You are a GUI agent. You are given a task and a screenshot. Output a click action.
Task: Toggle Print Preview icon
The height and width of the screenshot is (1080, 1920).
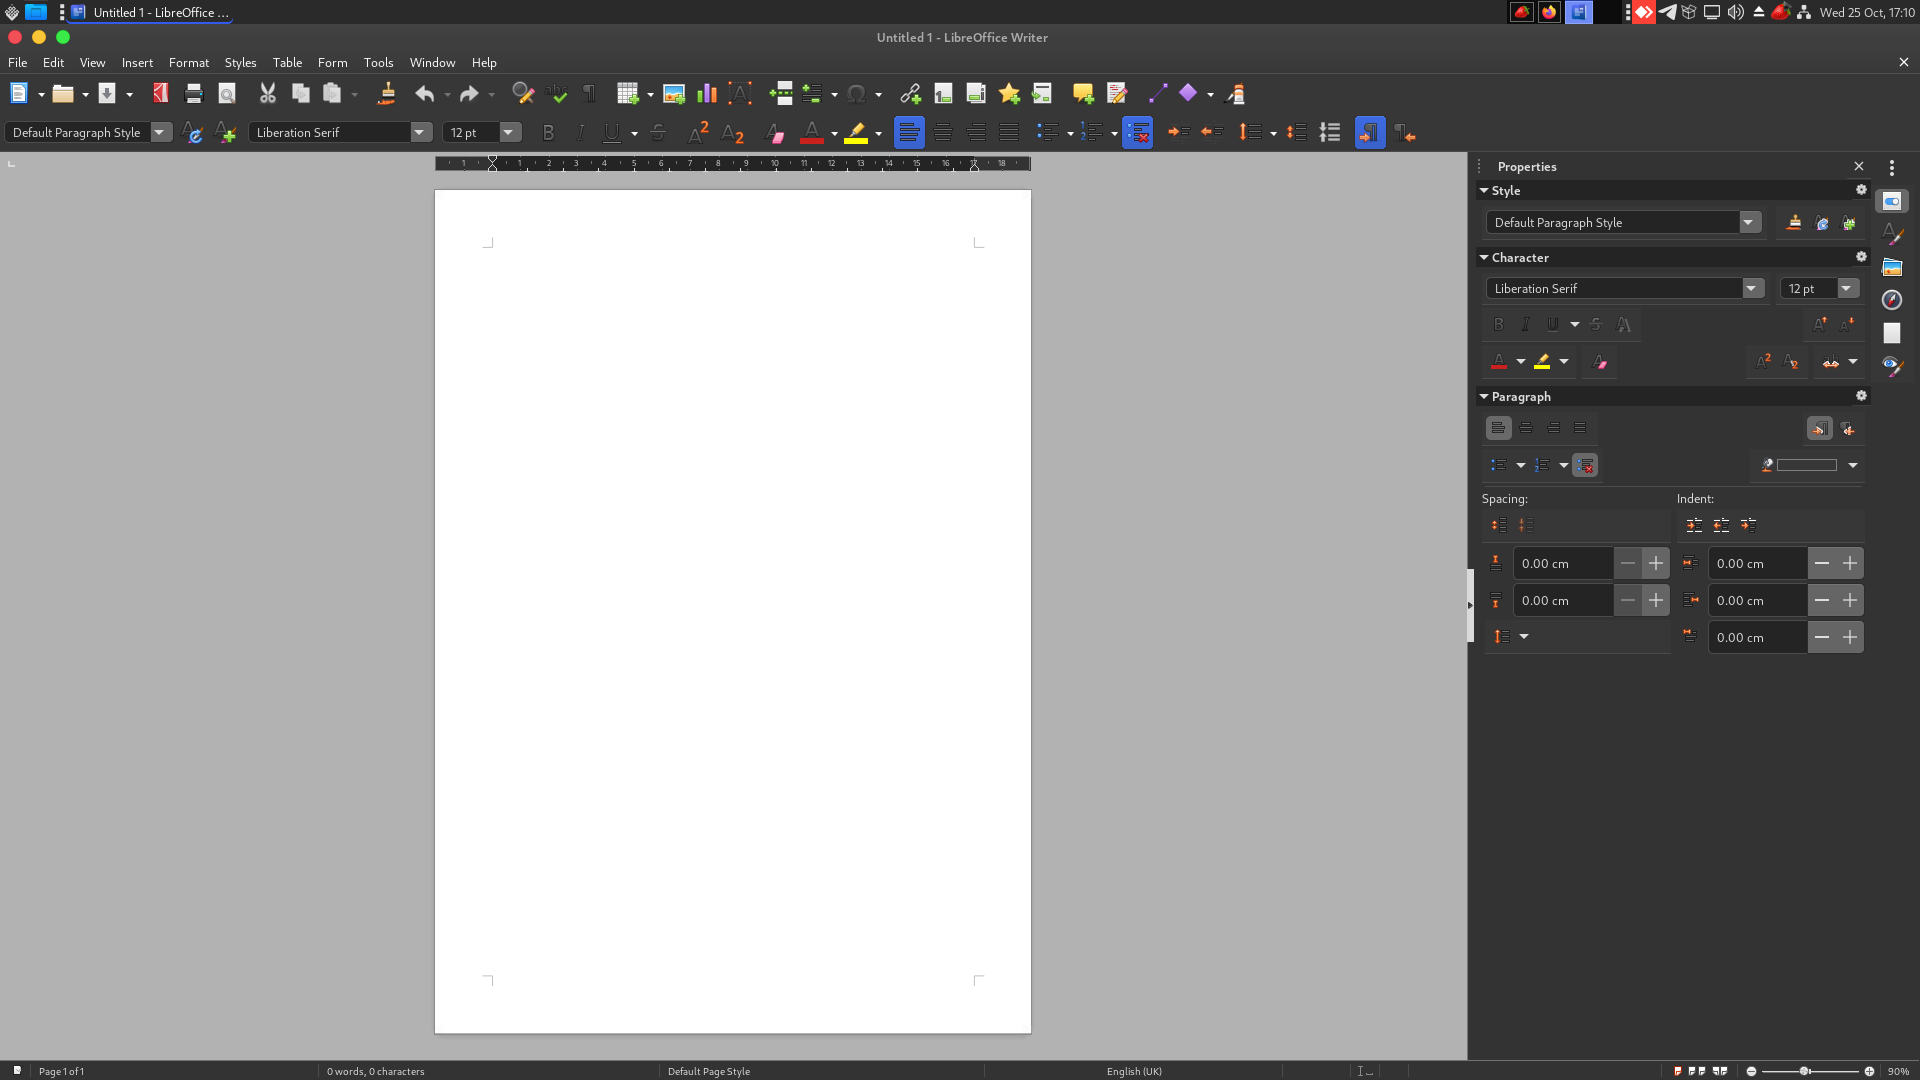point(227,94)
